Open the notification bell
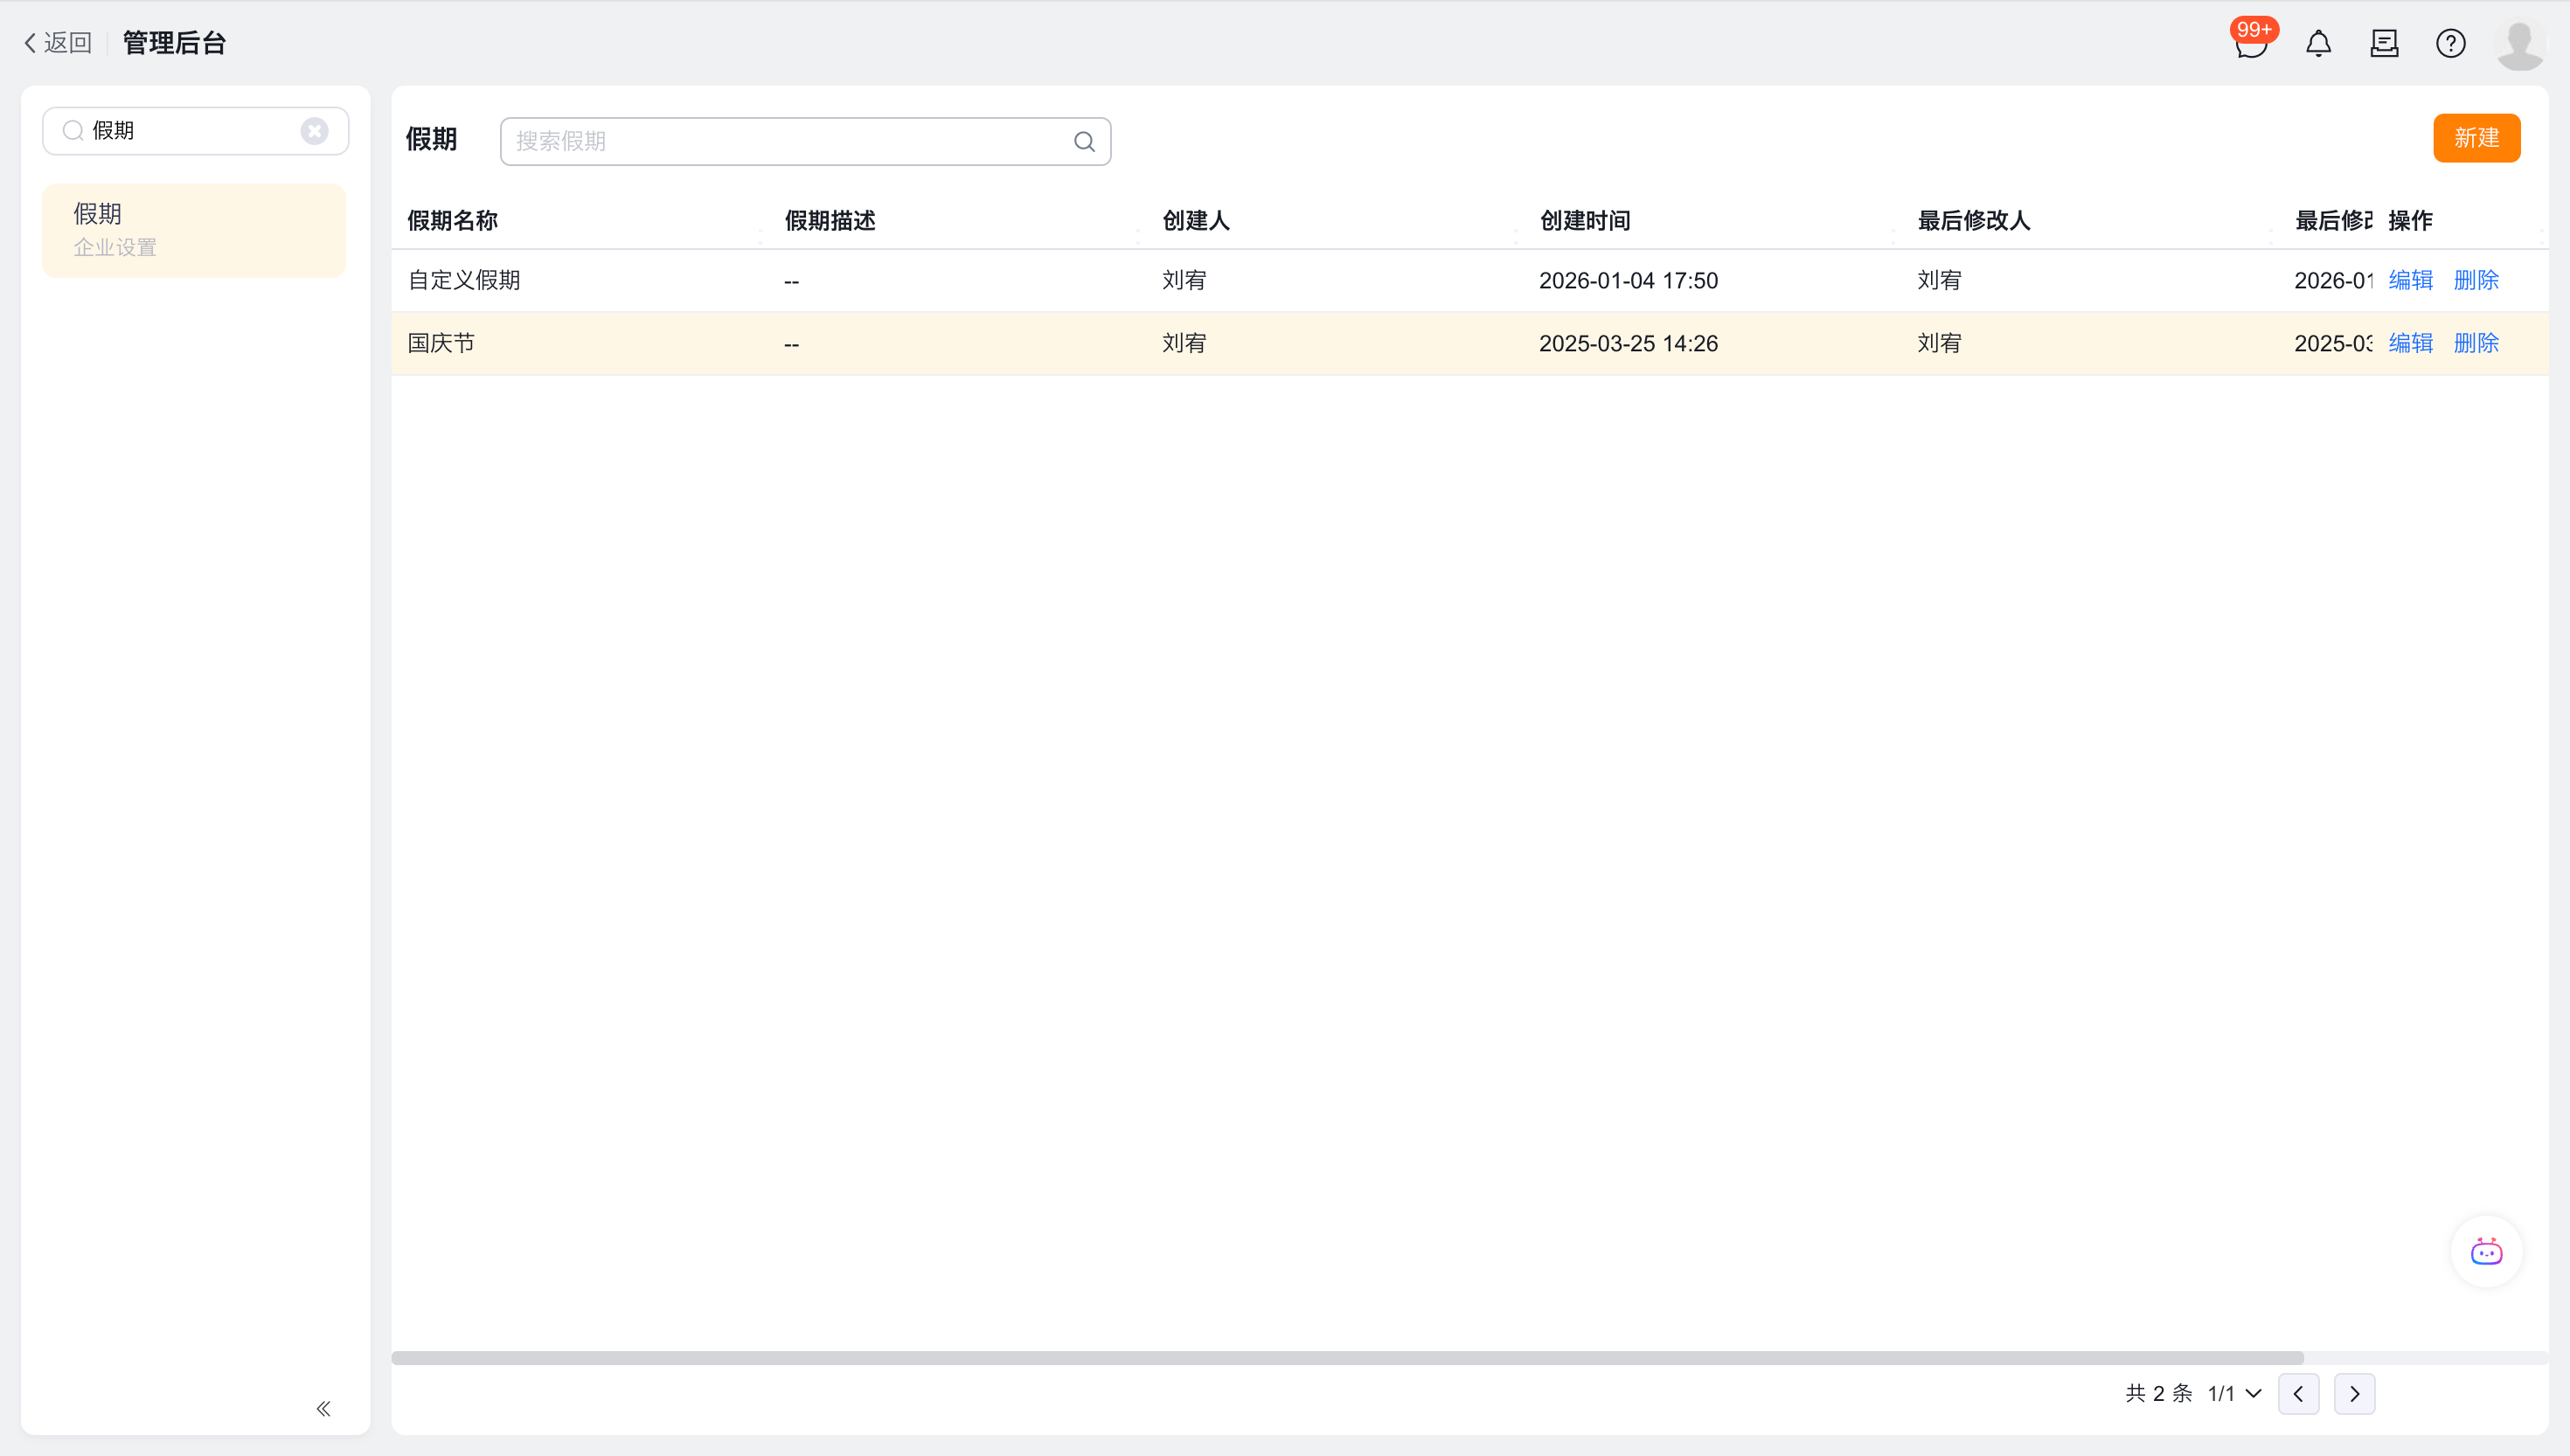The image size is (2570, 1456). 2318,44
